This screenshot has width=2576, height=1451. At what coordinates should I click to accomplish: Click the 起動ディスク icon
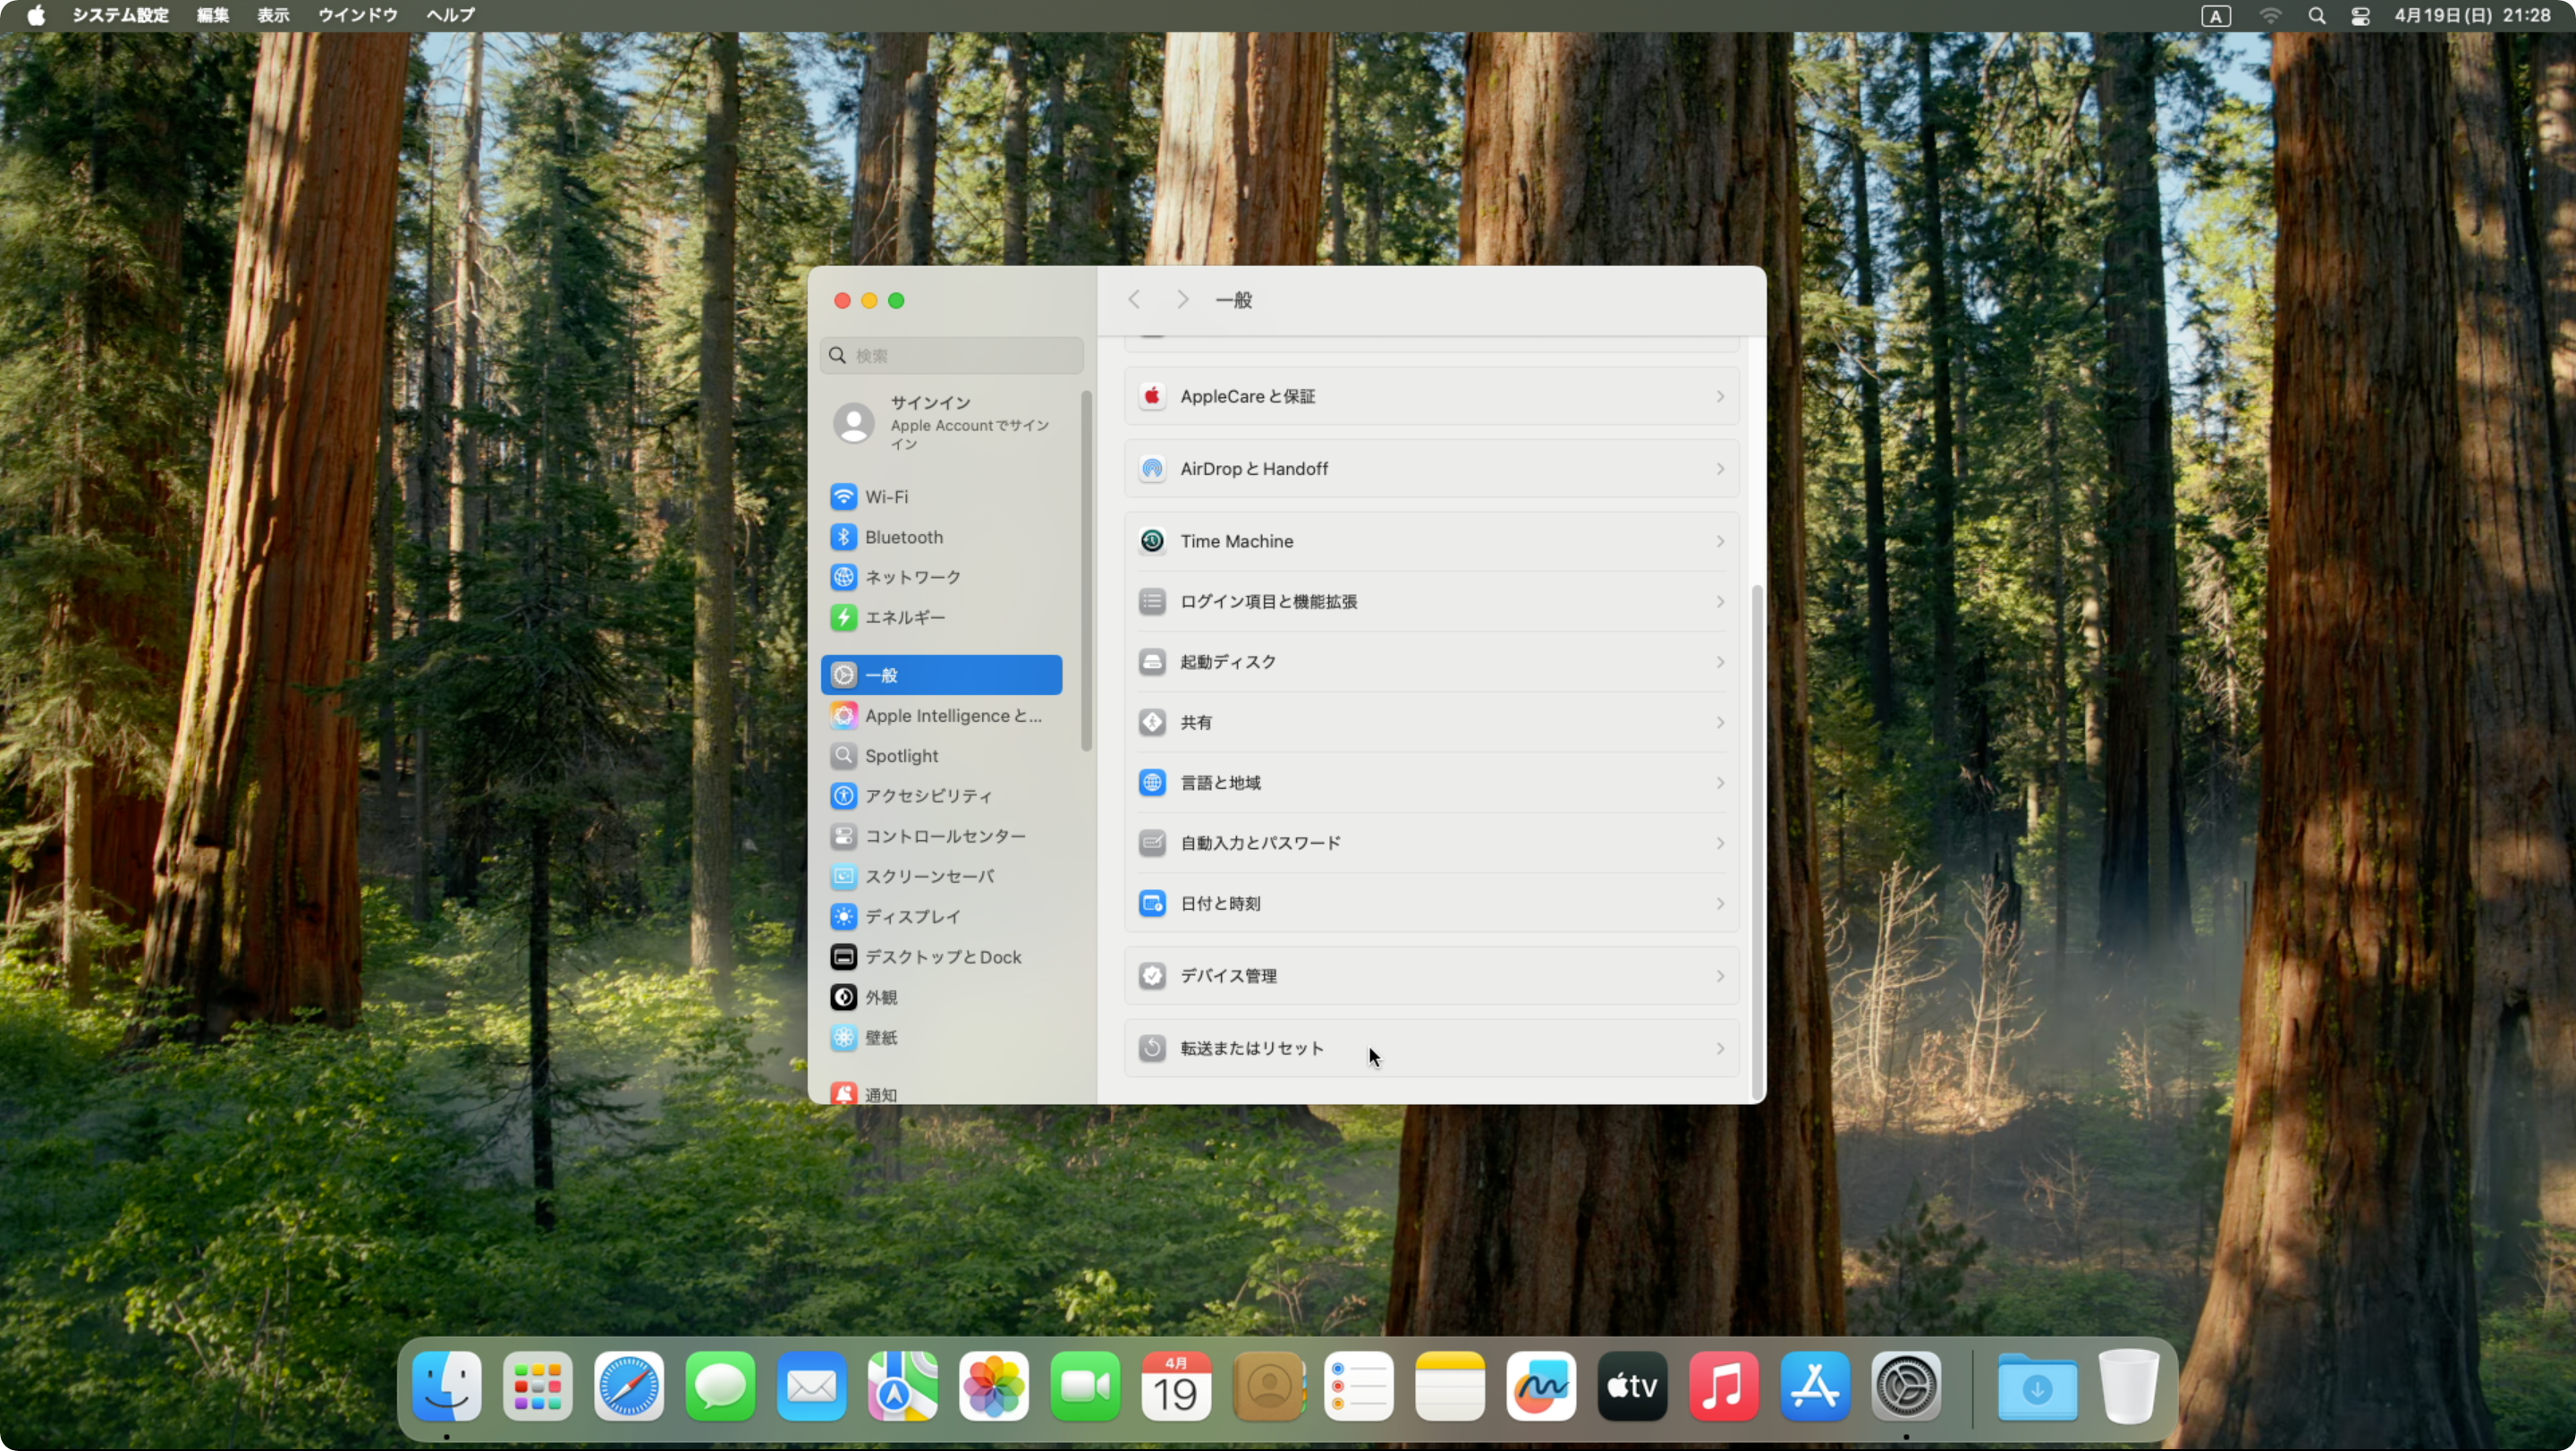tap(1152, 662)
